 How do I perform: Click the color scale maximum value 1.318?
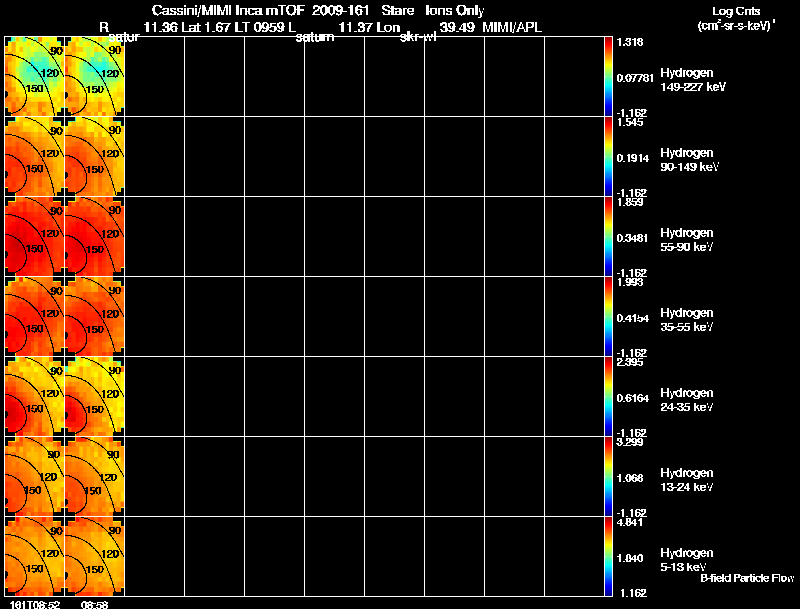[x=630, y=42]
